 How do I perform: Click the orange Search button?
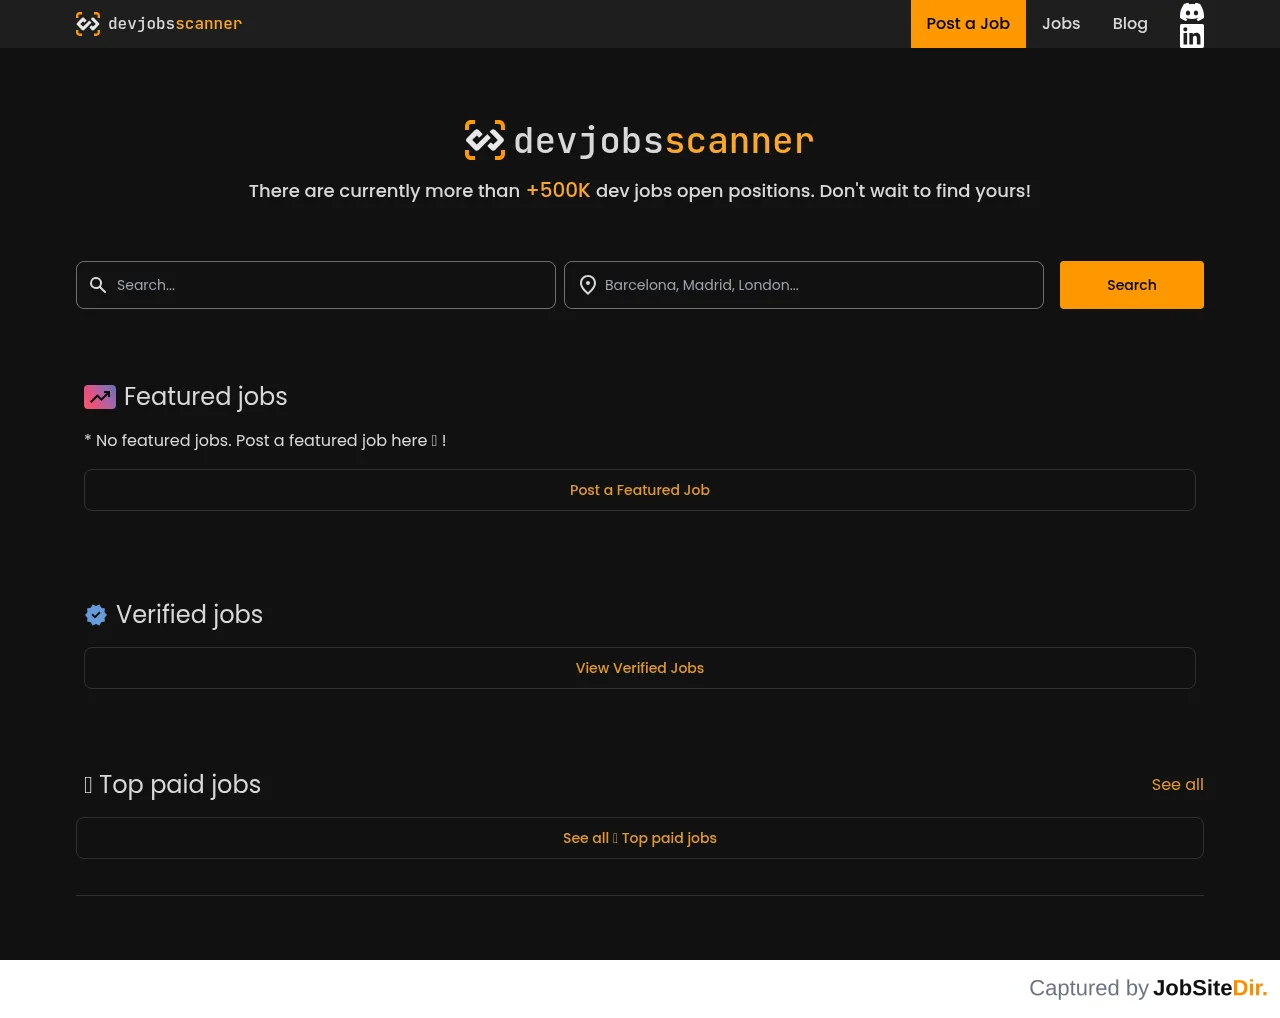pyautogui.click(x=1132, y=285)
